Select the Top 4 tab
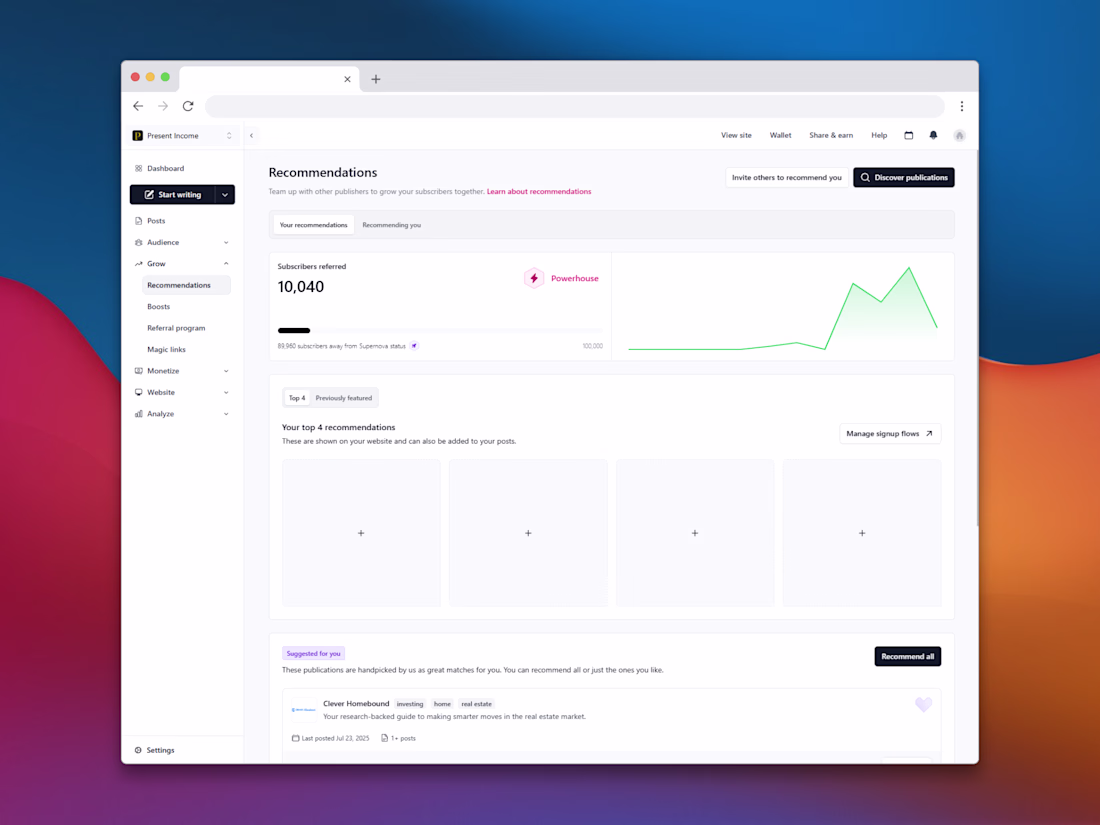 [297, 398]
